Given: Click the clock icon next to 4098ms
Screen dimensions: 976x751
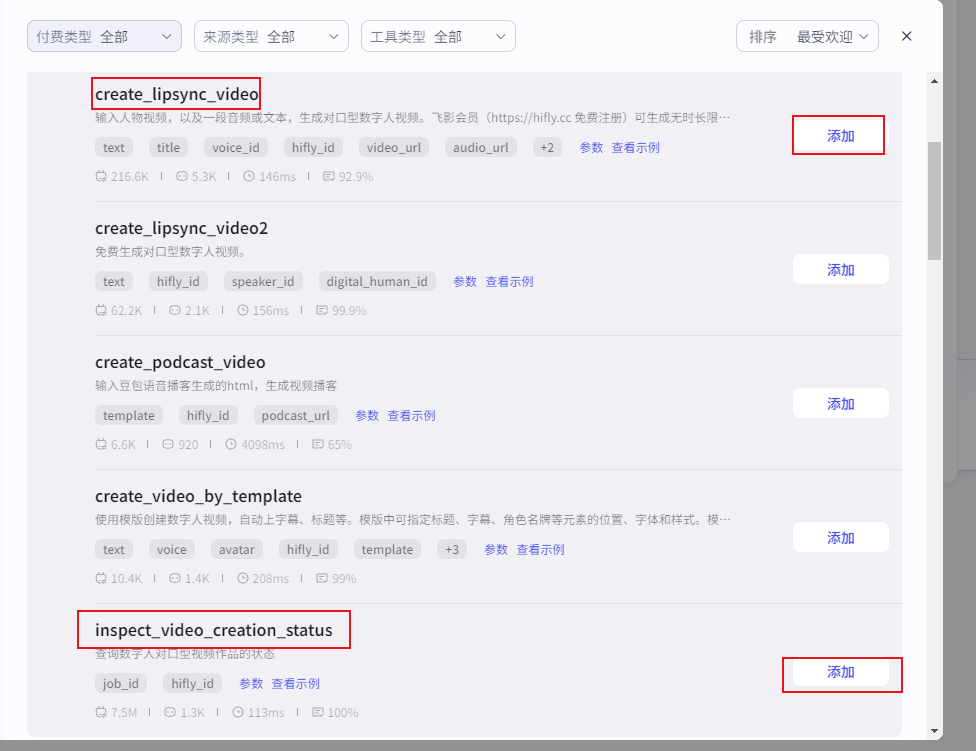Looking at the screenshot, I should click(x=231, y=445).
